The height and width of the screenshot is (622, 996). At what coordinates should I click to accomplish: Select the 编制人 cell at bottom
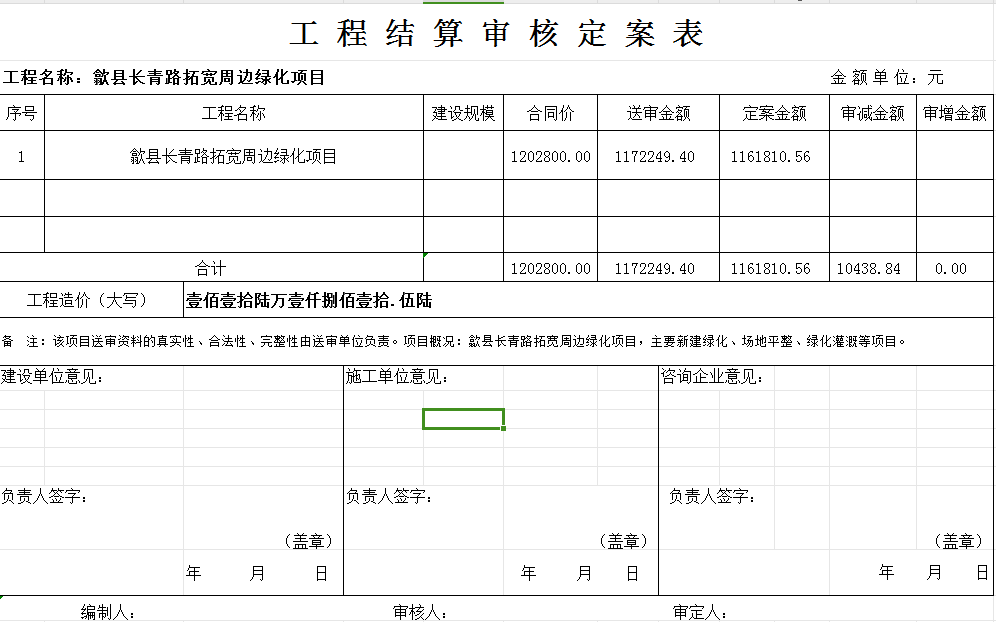point(108,612)
